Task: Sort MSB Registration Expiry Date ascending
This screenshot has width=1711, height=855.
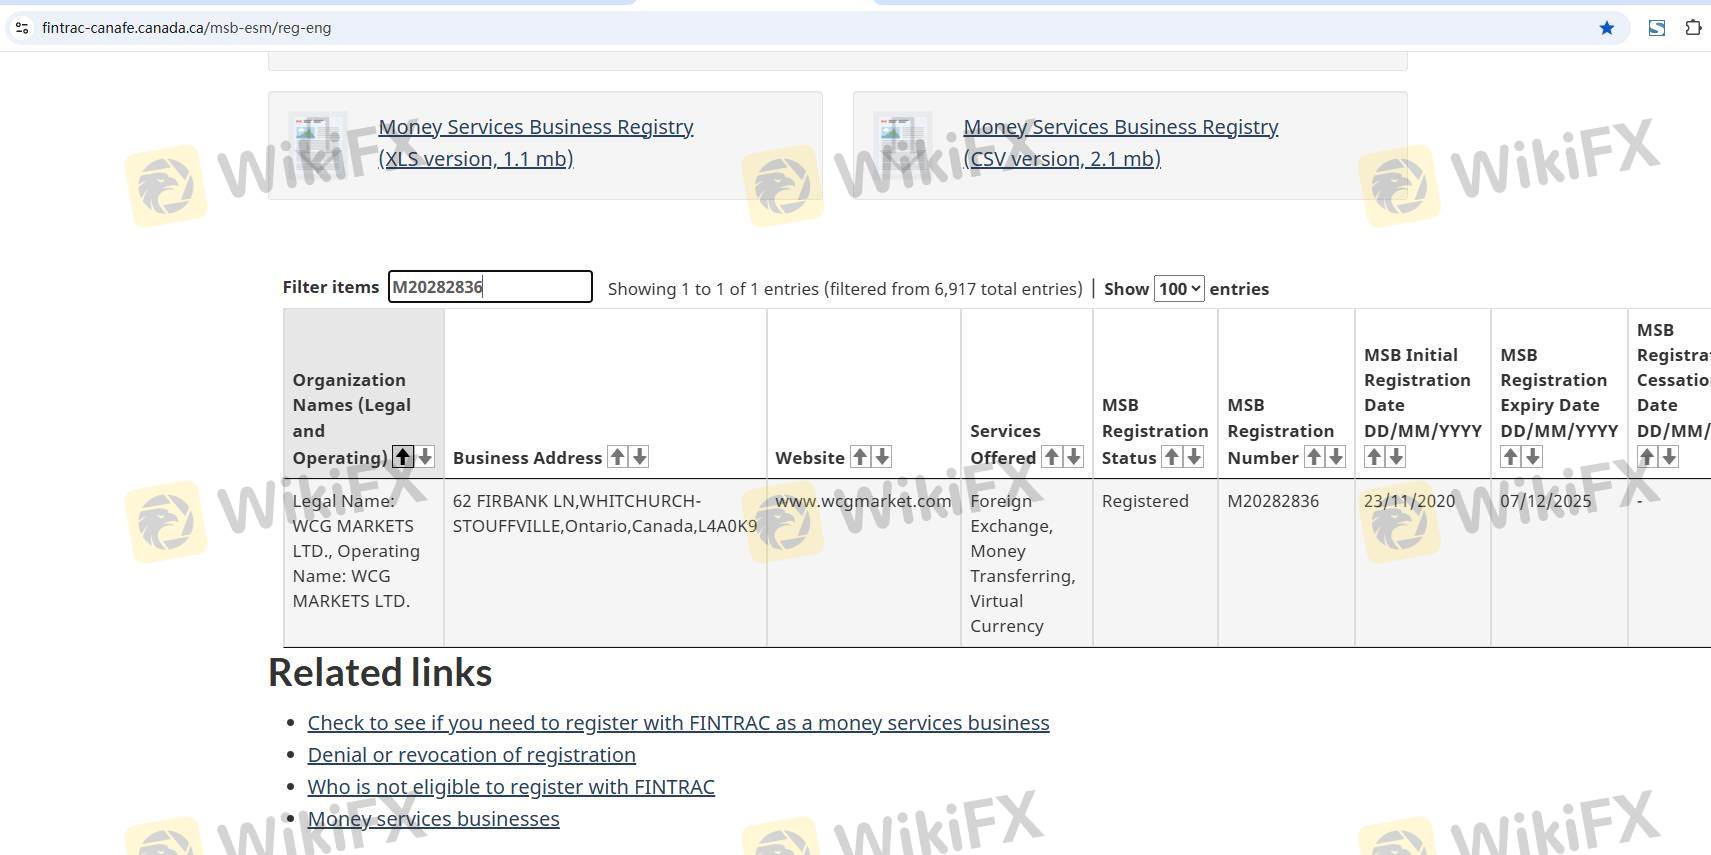Action: pos(1511,457)
